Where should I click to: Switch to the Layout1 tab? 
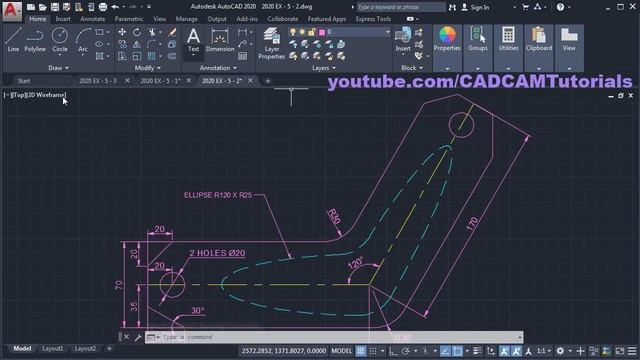(53, 349)
